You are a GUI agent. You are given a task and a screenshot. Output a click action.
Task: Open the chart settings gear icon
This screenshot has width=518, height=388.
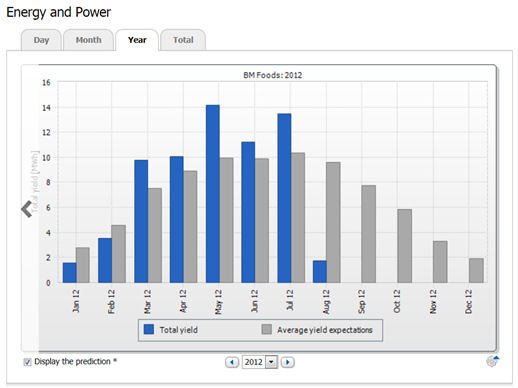point(492,361)
